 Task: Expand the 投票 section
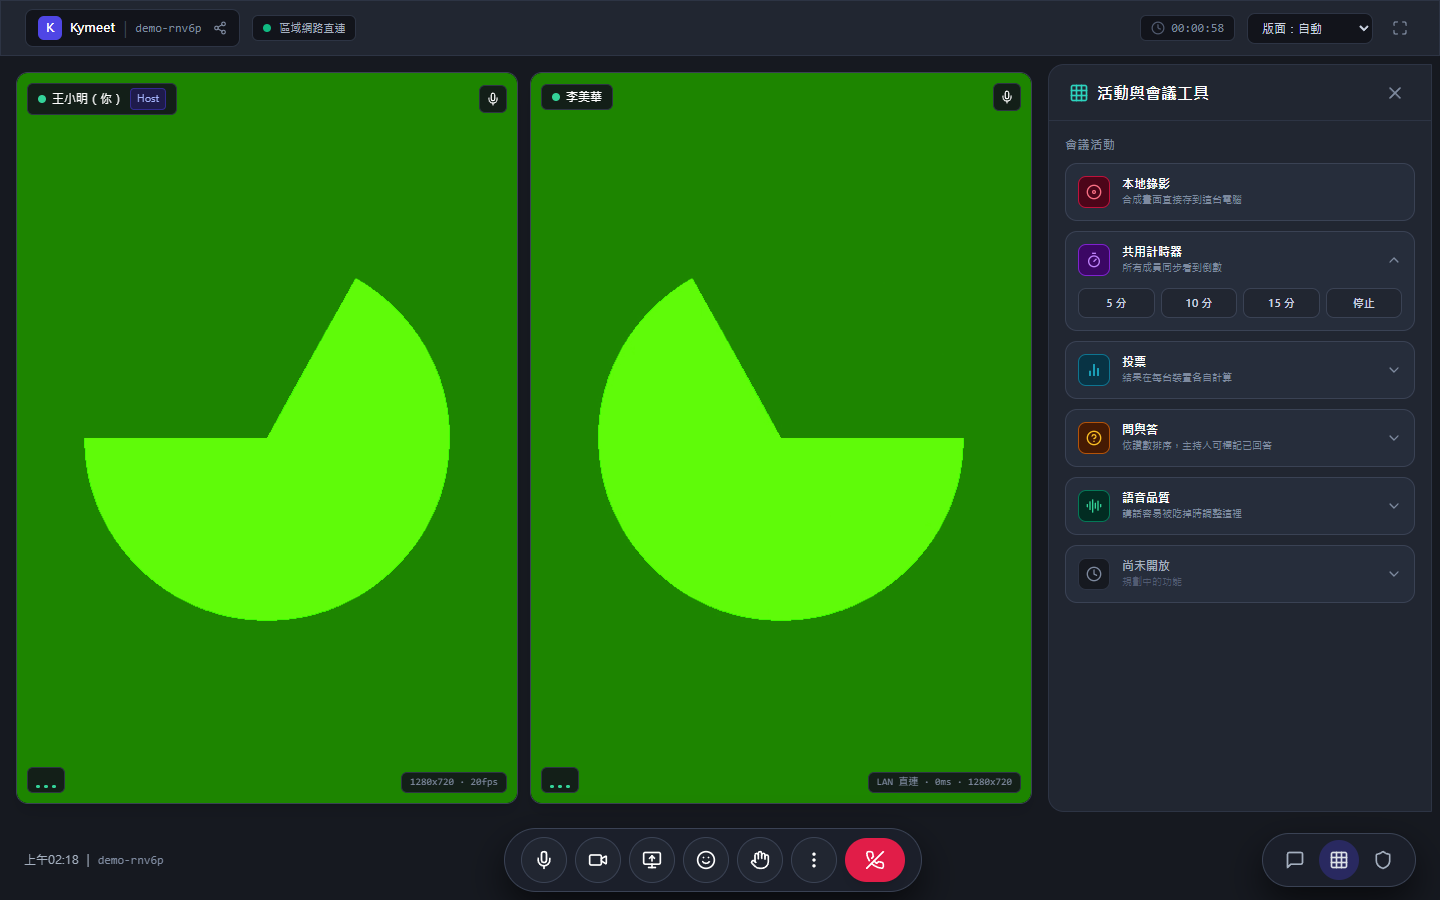[x=1240, y=370]
